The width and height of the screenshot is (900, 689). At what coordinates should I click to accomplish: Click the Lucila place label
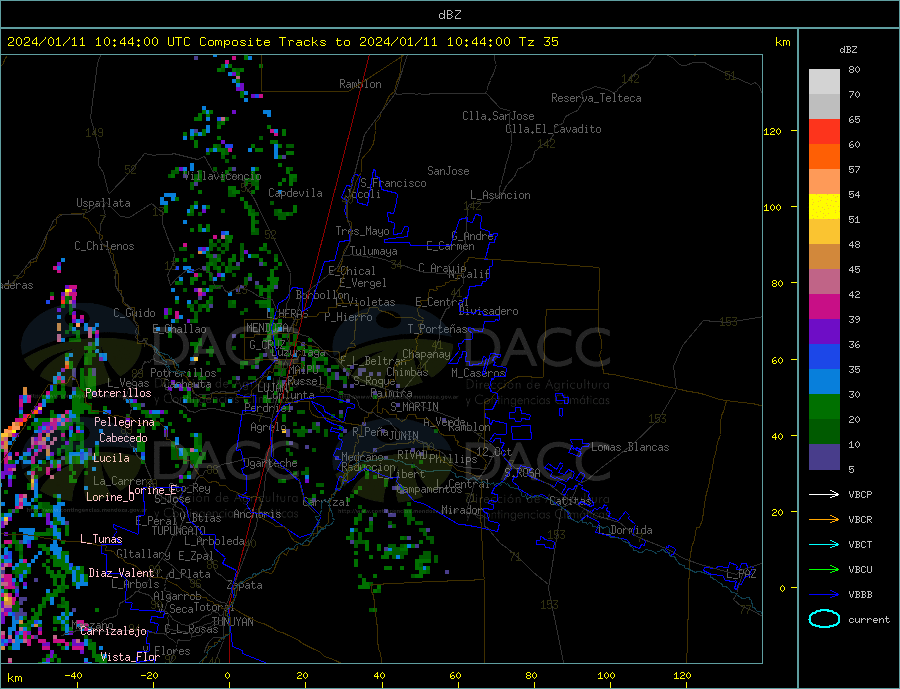click(111, 458)
